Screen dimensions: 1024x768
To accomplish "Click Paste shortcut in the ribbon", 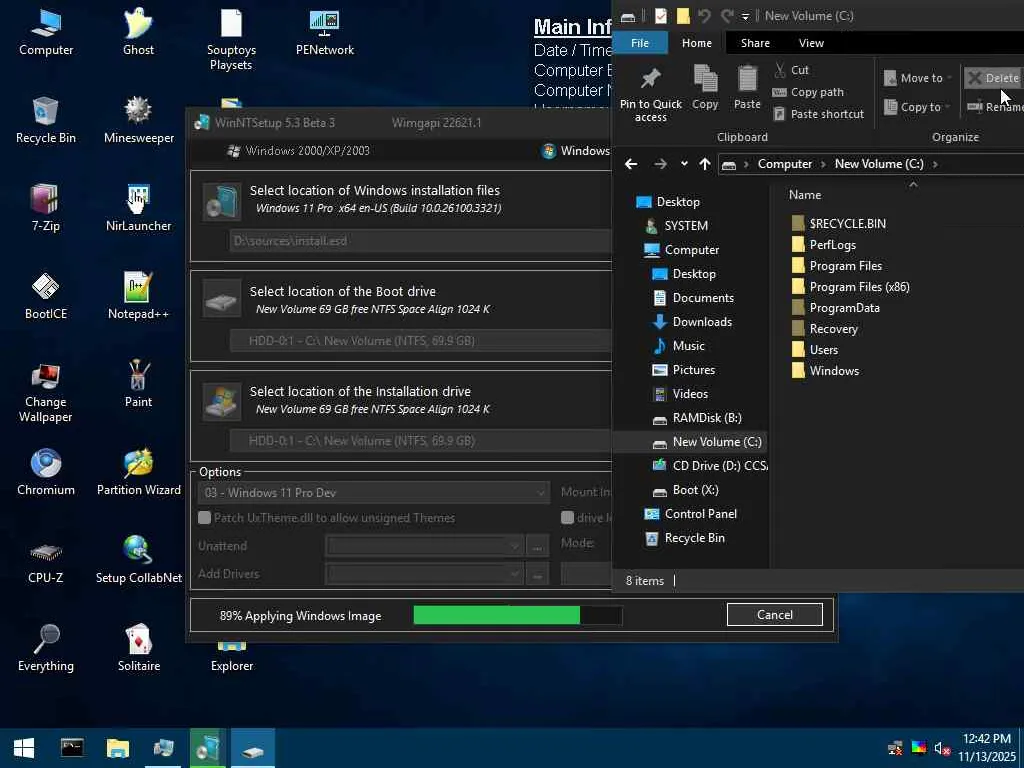I will [x=818, y=114].
